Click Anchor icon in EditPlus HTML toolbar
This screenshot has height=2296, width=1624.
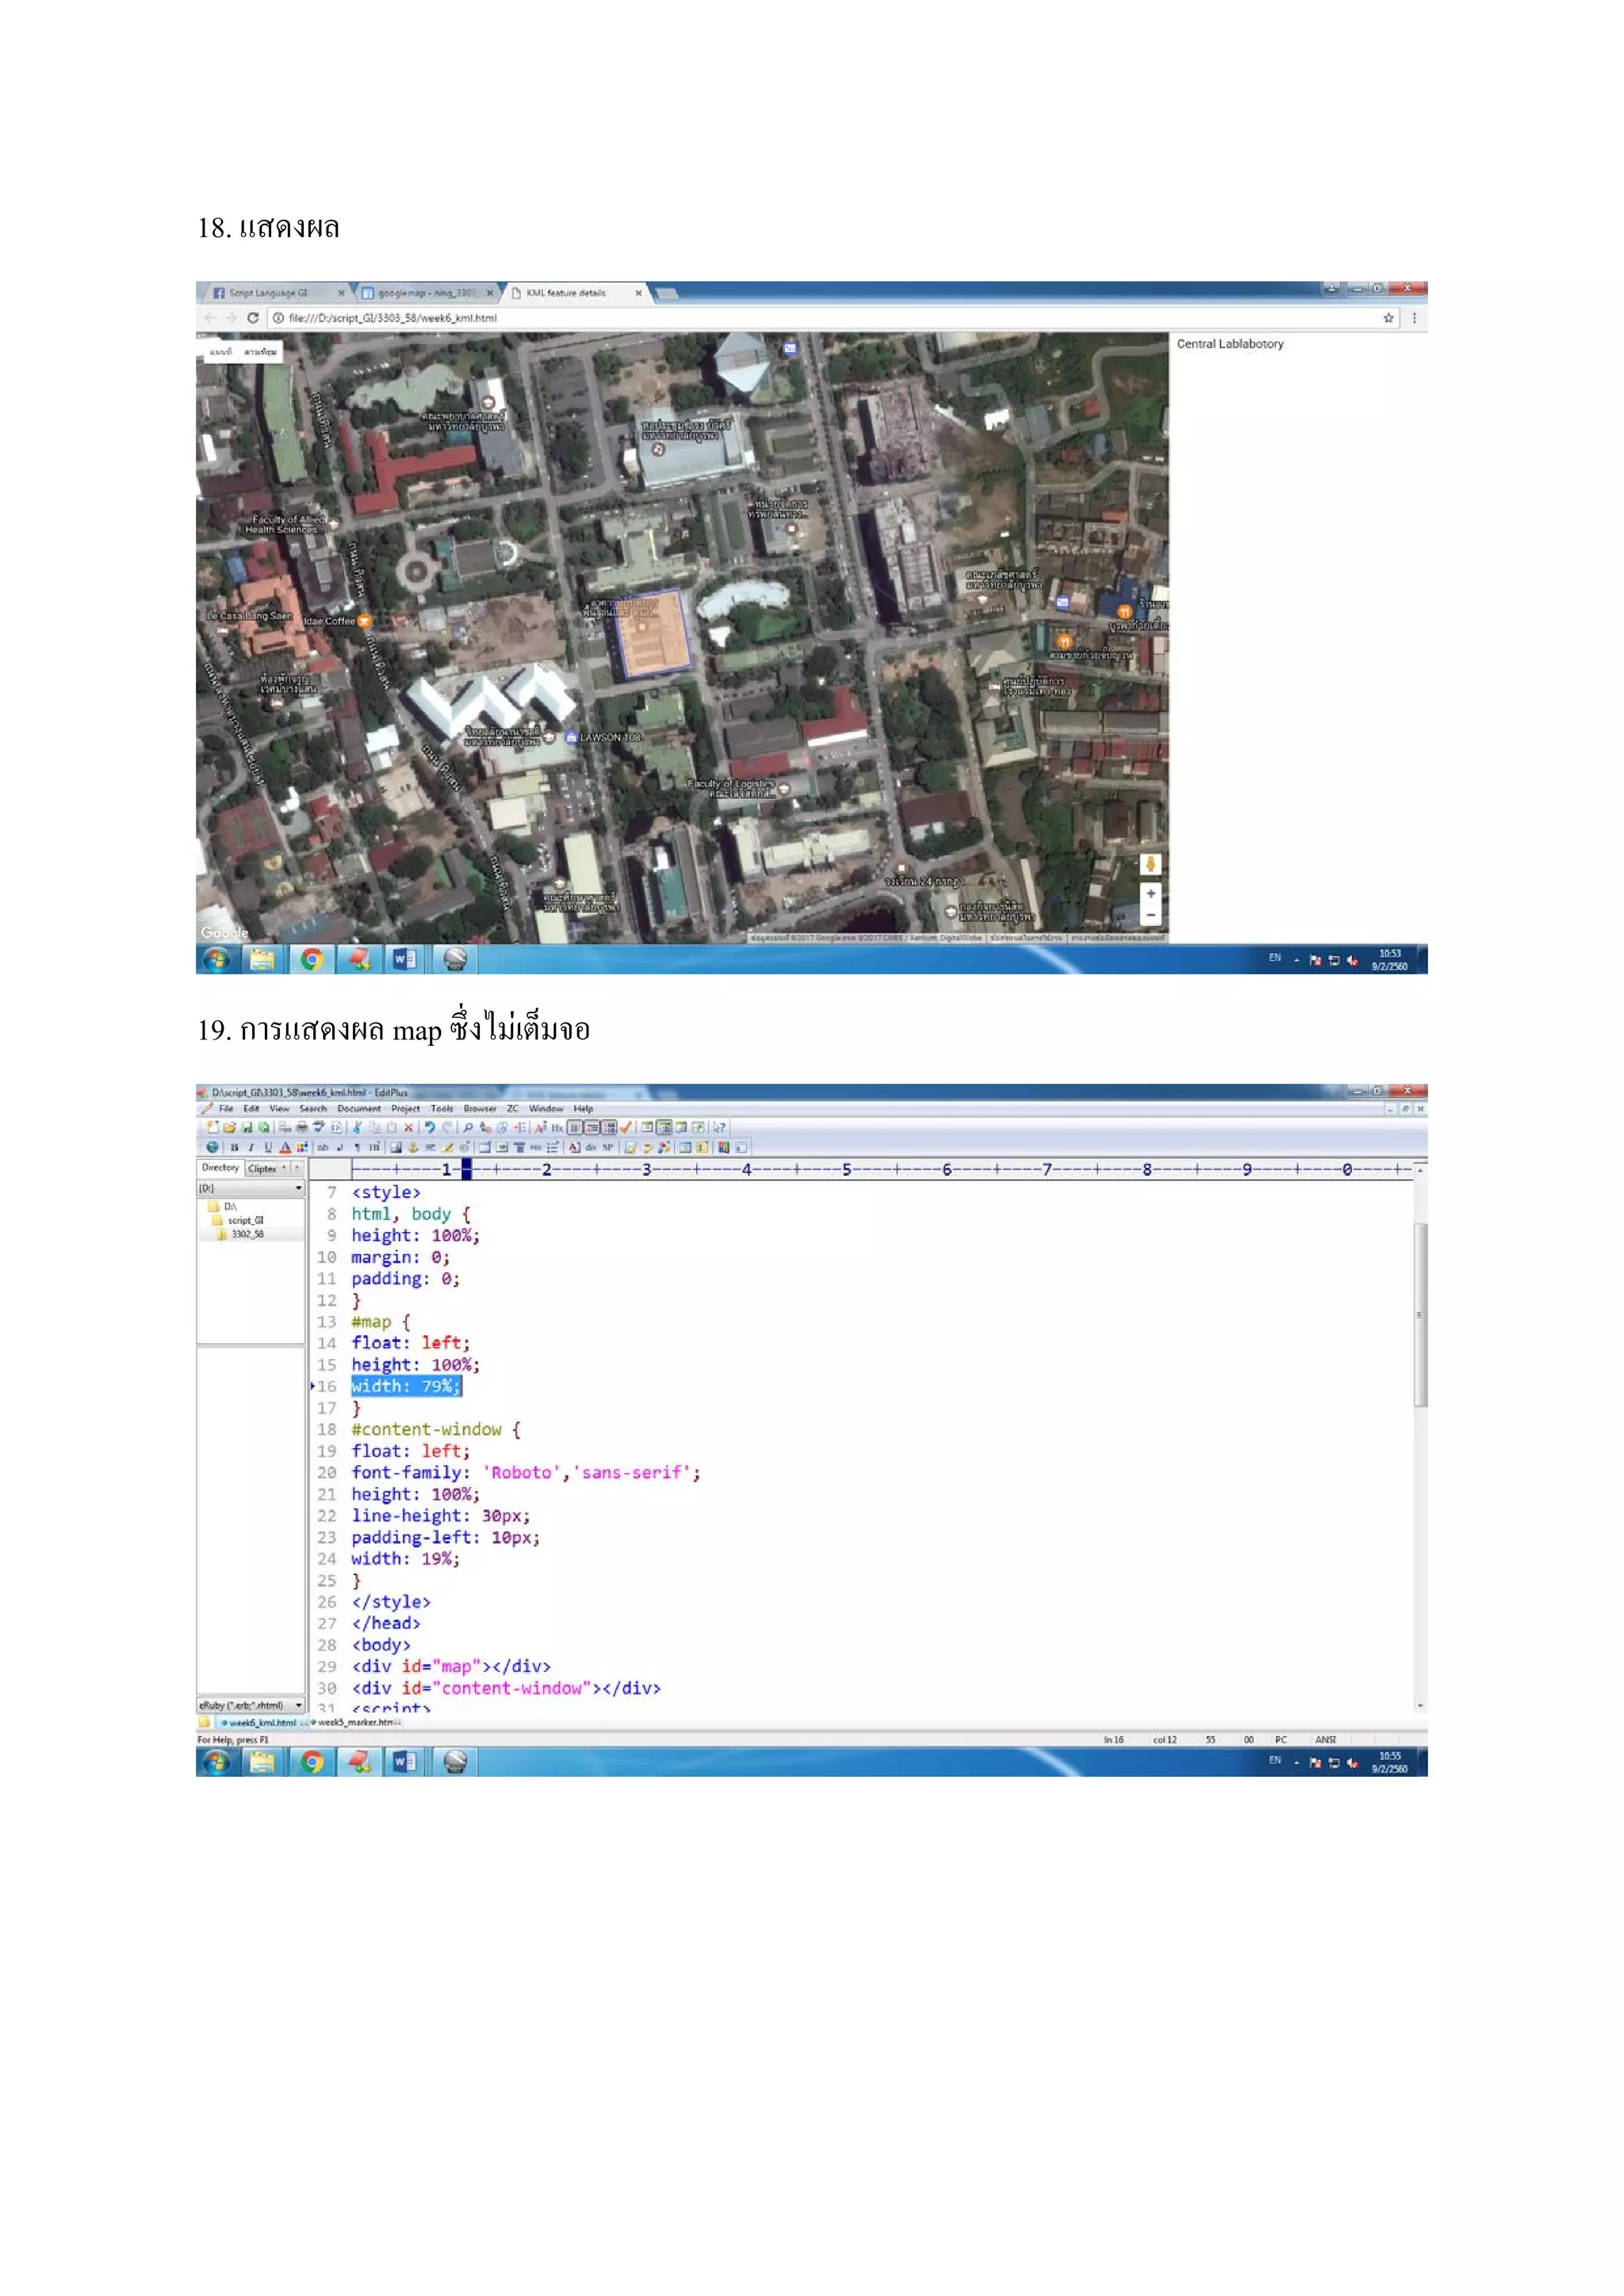pyautogui.click(x=413, y=1148)
